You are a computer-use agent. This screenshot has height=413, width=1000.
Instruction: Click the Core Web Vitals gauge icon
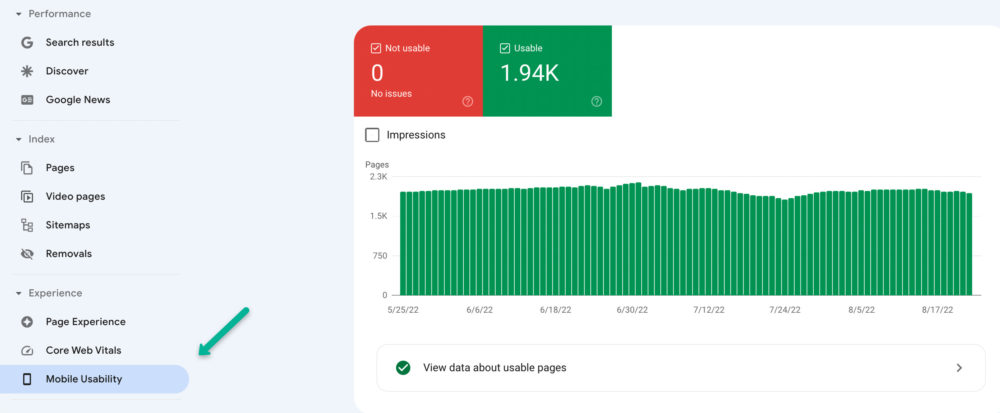(27, 351)
